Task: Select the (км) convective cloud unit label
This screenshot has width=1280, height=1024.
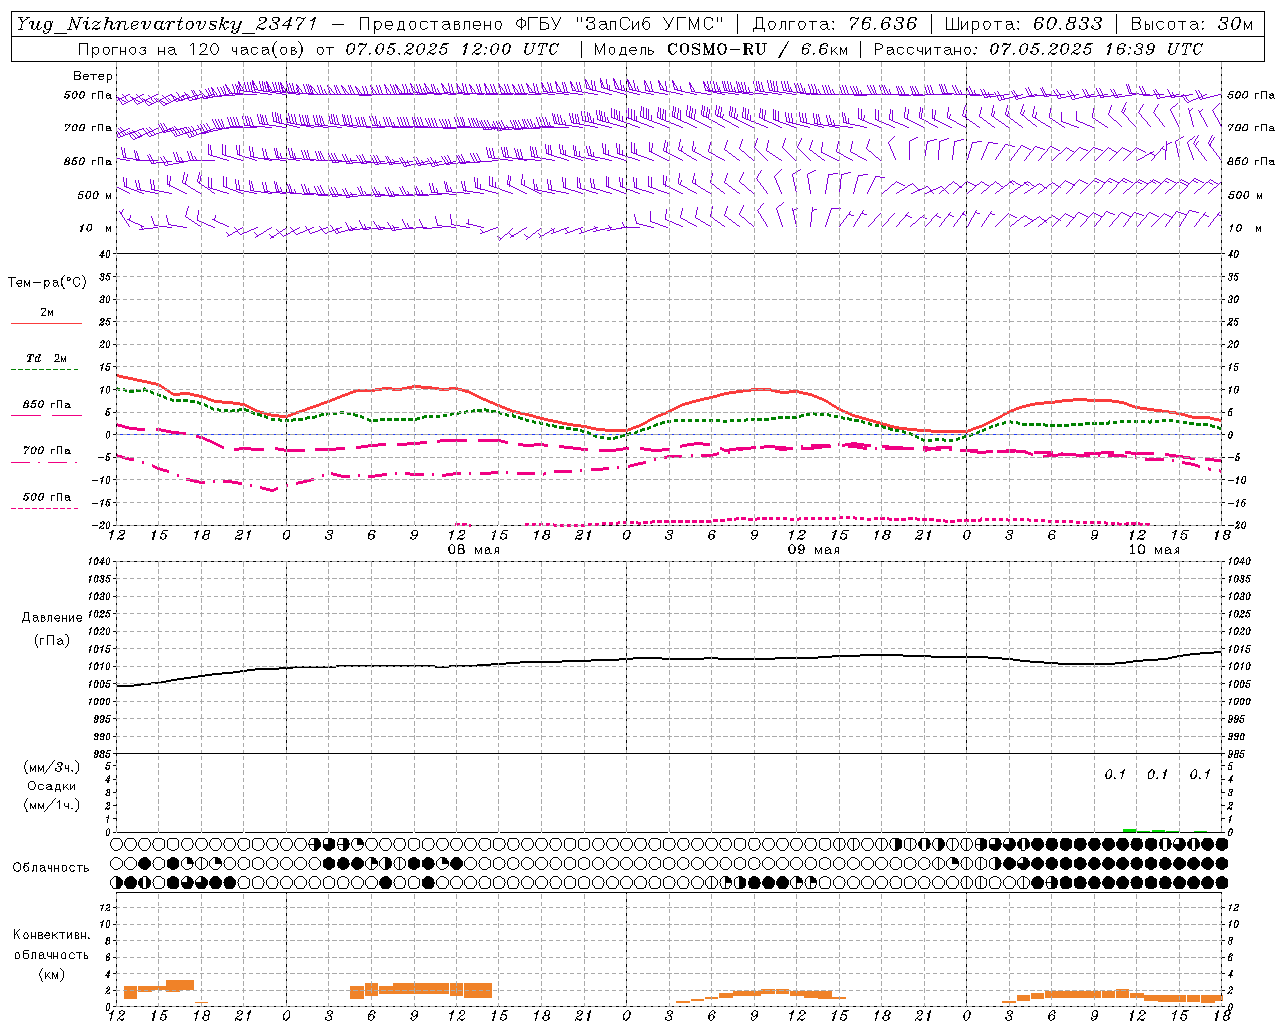Action: (x=51, y=974)
